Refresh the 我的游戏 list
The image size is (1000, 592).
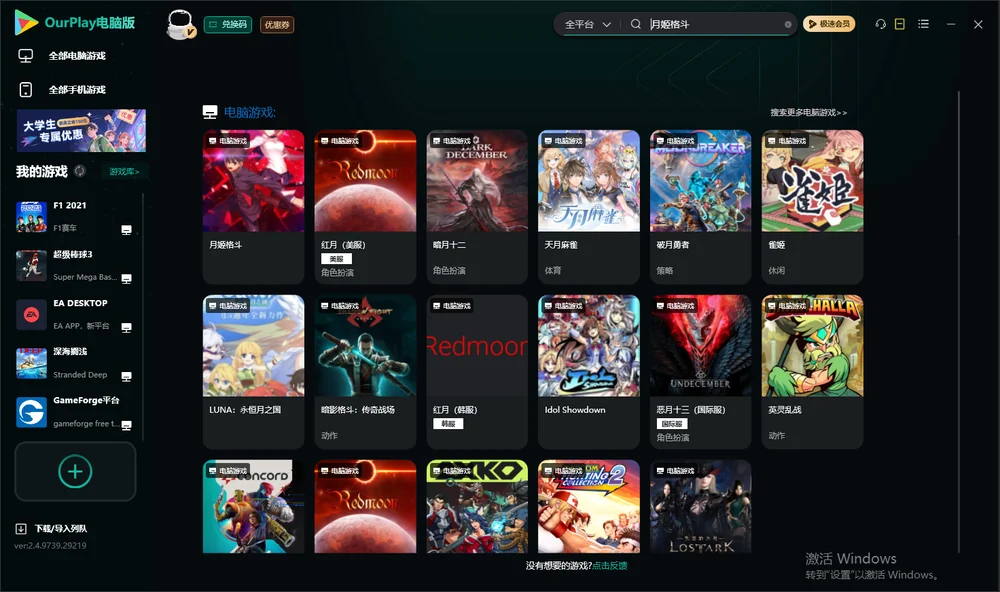pos(80,171)
